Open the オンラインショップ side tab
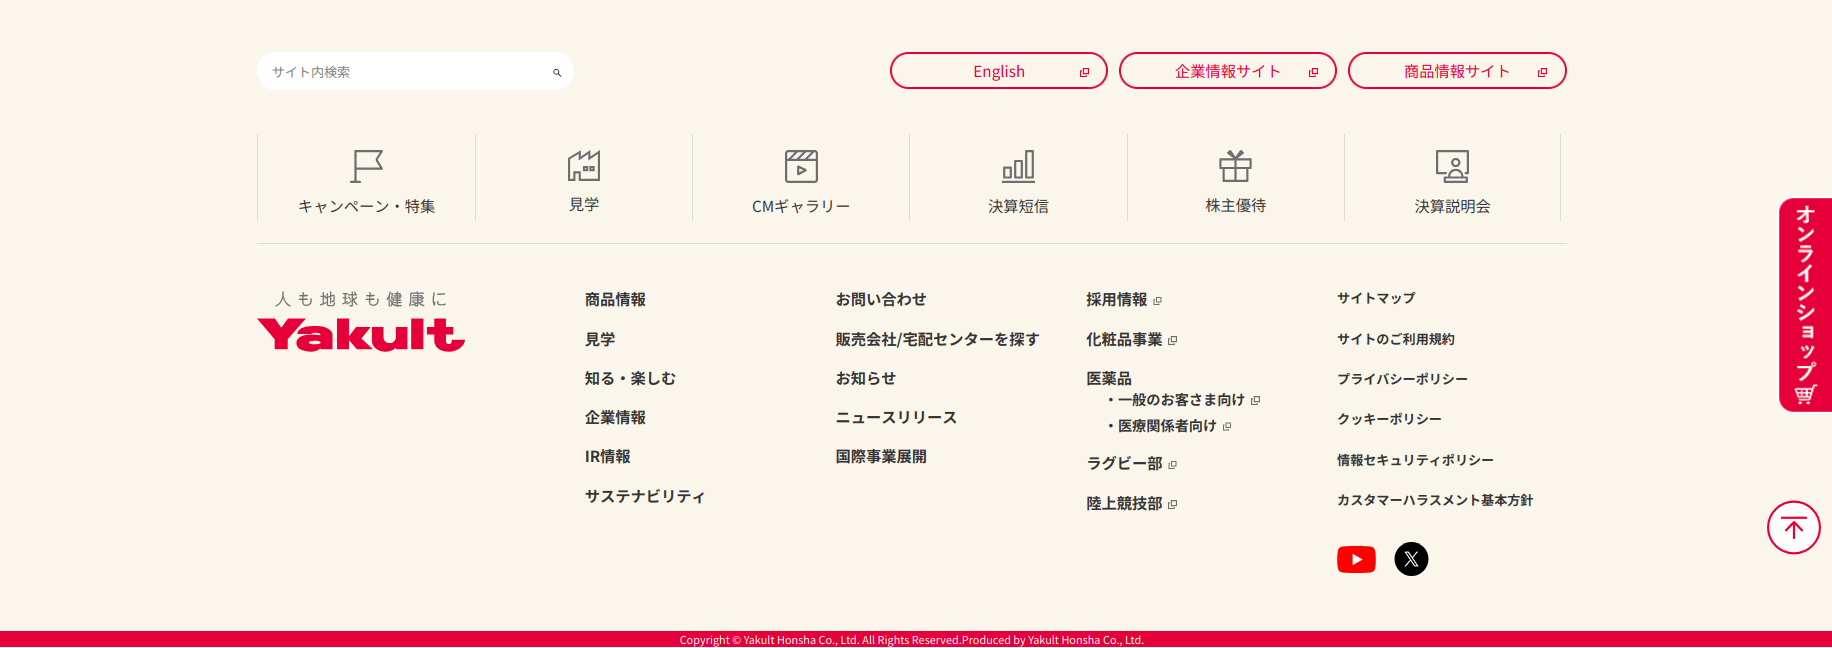 (1805, 304)
